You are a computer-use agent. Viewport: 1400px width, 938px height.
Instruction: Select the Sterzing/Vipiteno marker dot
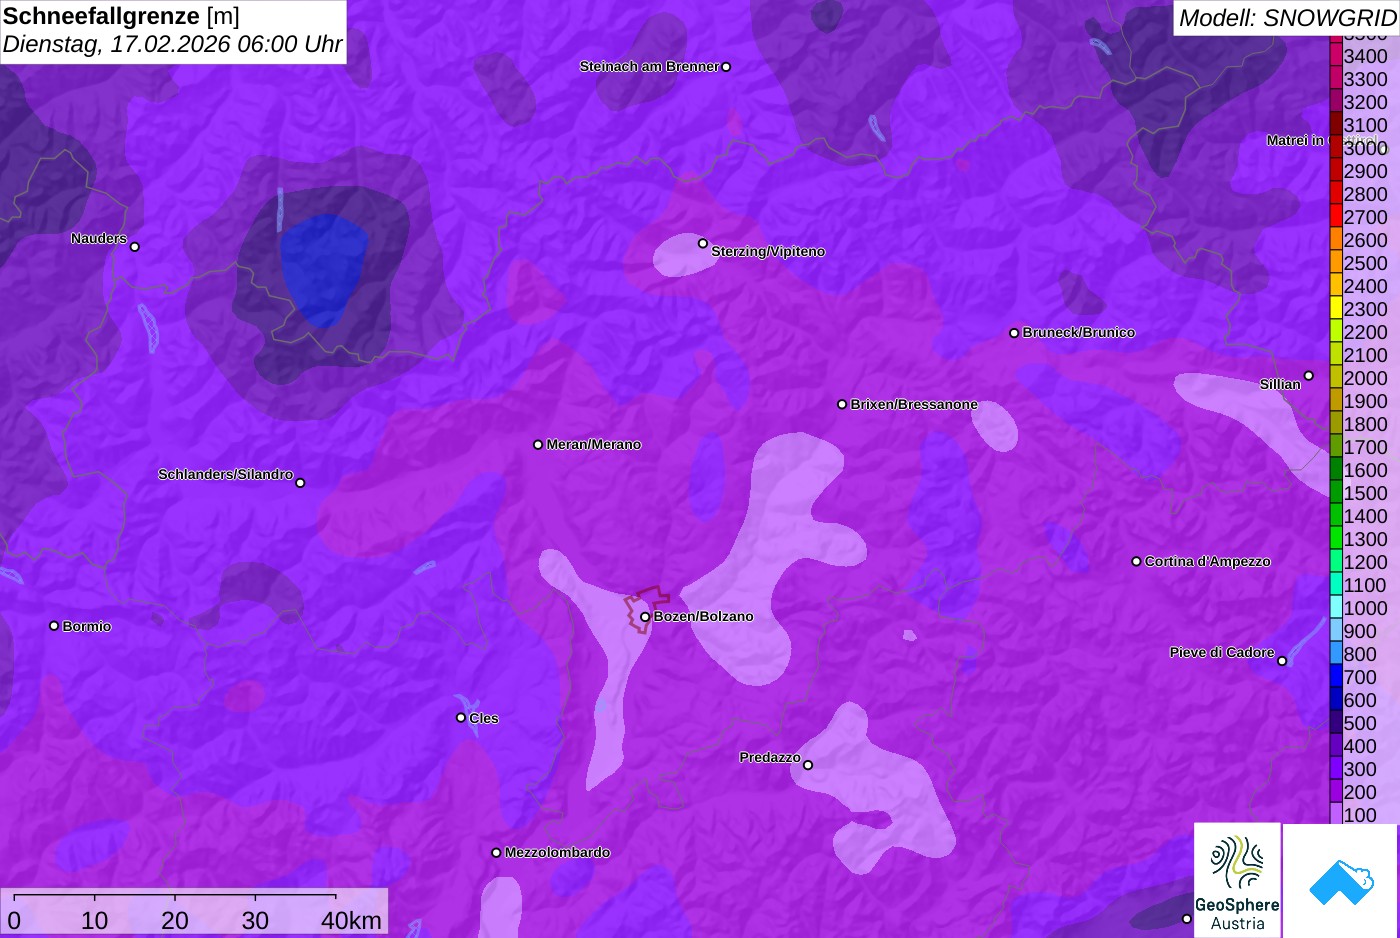[x=703, y=243]
